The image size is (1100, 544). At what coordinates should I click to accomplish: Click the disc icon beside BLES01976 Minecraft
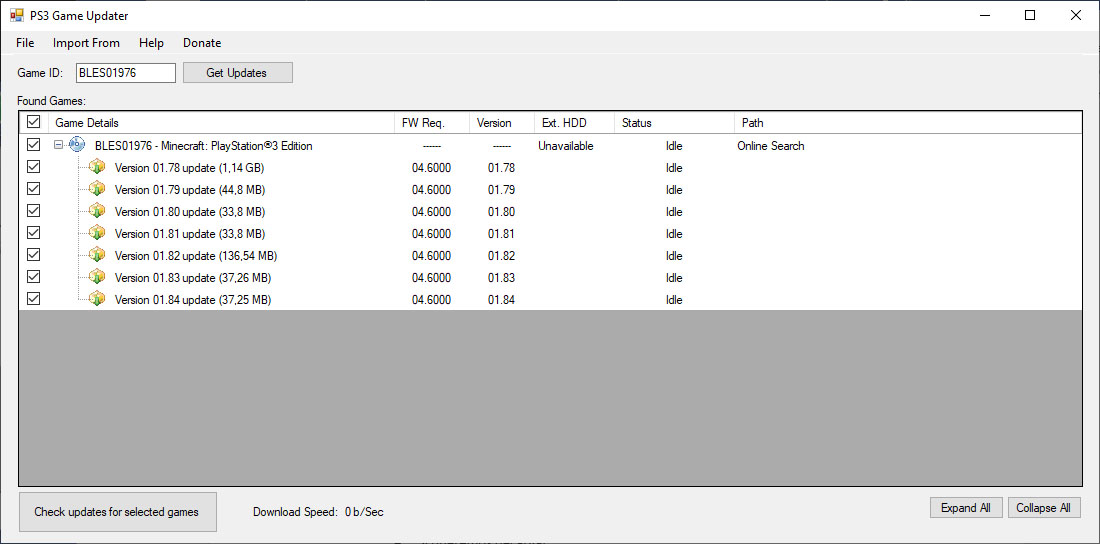76,145
